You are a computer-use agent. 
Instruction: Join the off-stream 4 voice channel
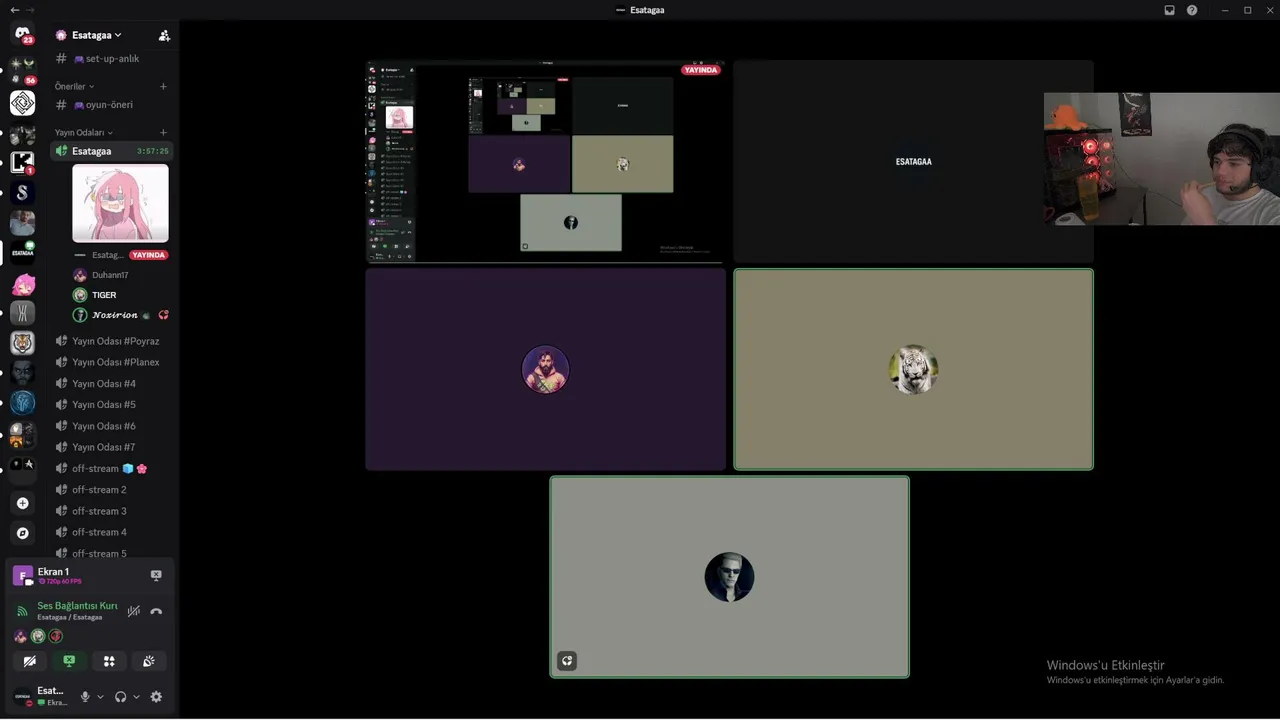112,532
